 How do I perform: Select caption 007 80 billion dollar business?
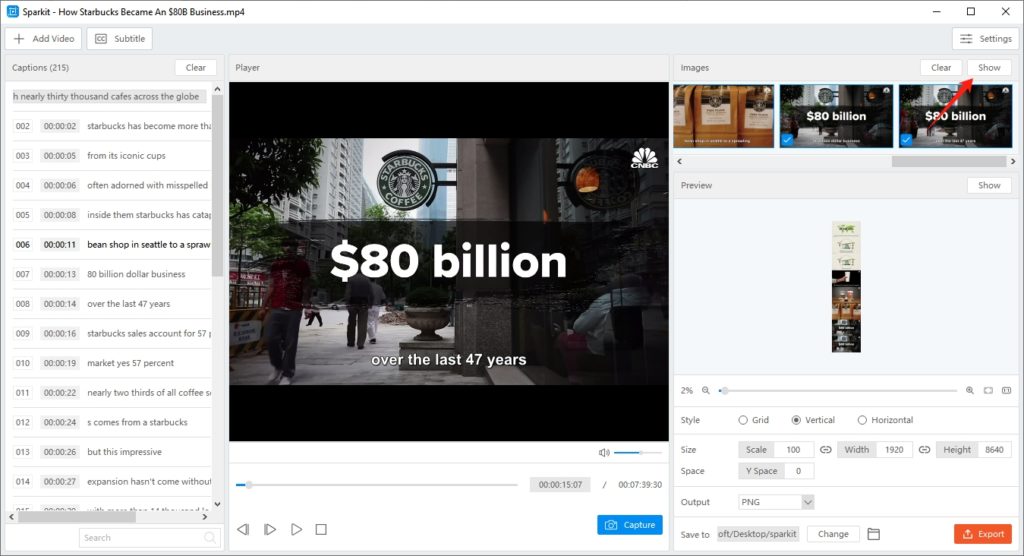112,274
